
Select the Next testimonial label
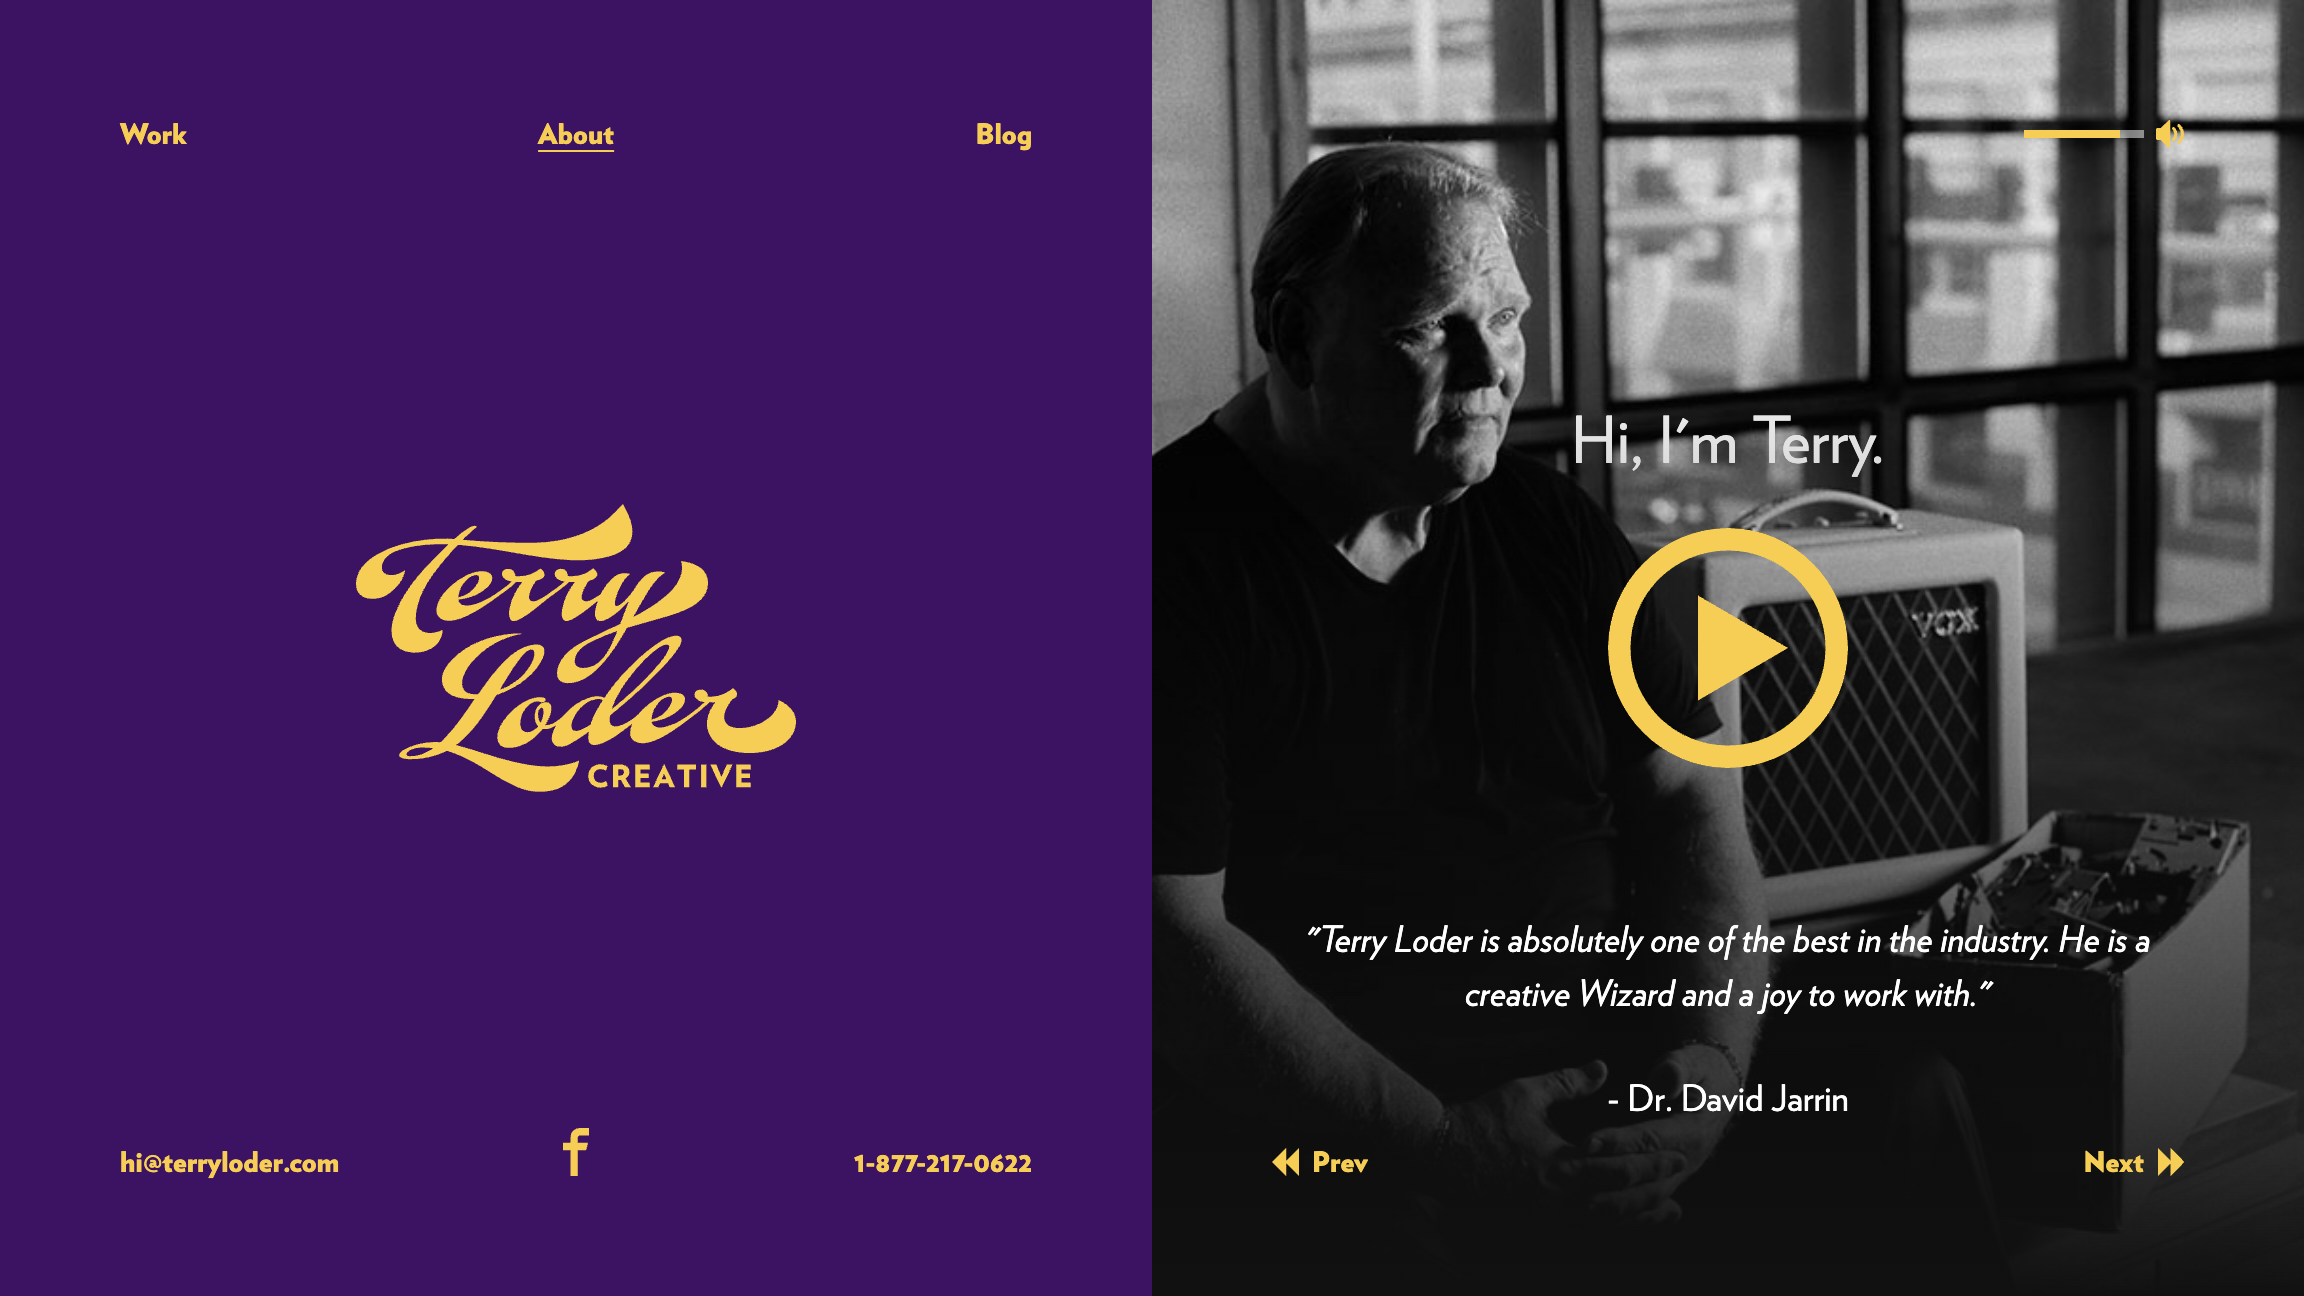(x=2114, y=1162)
